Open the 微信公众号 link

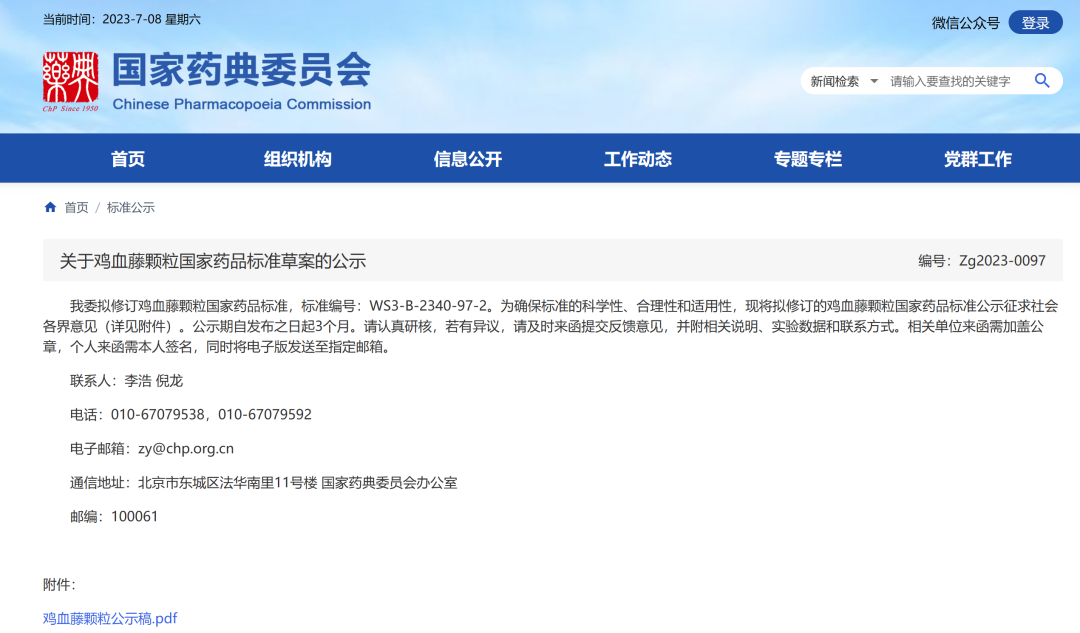[x=966, y=23]
